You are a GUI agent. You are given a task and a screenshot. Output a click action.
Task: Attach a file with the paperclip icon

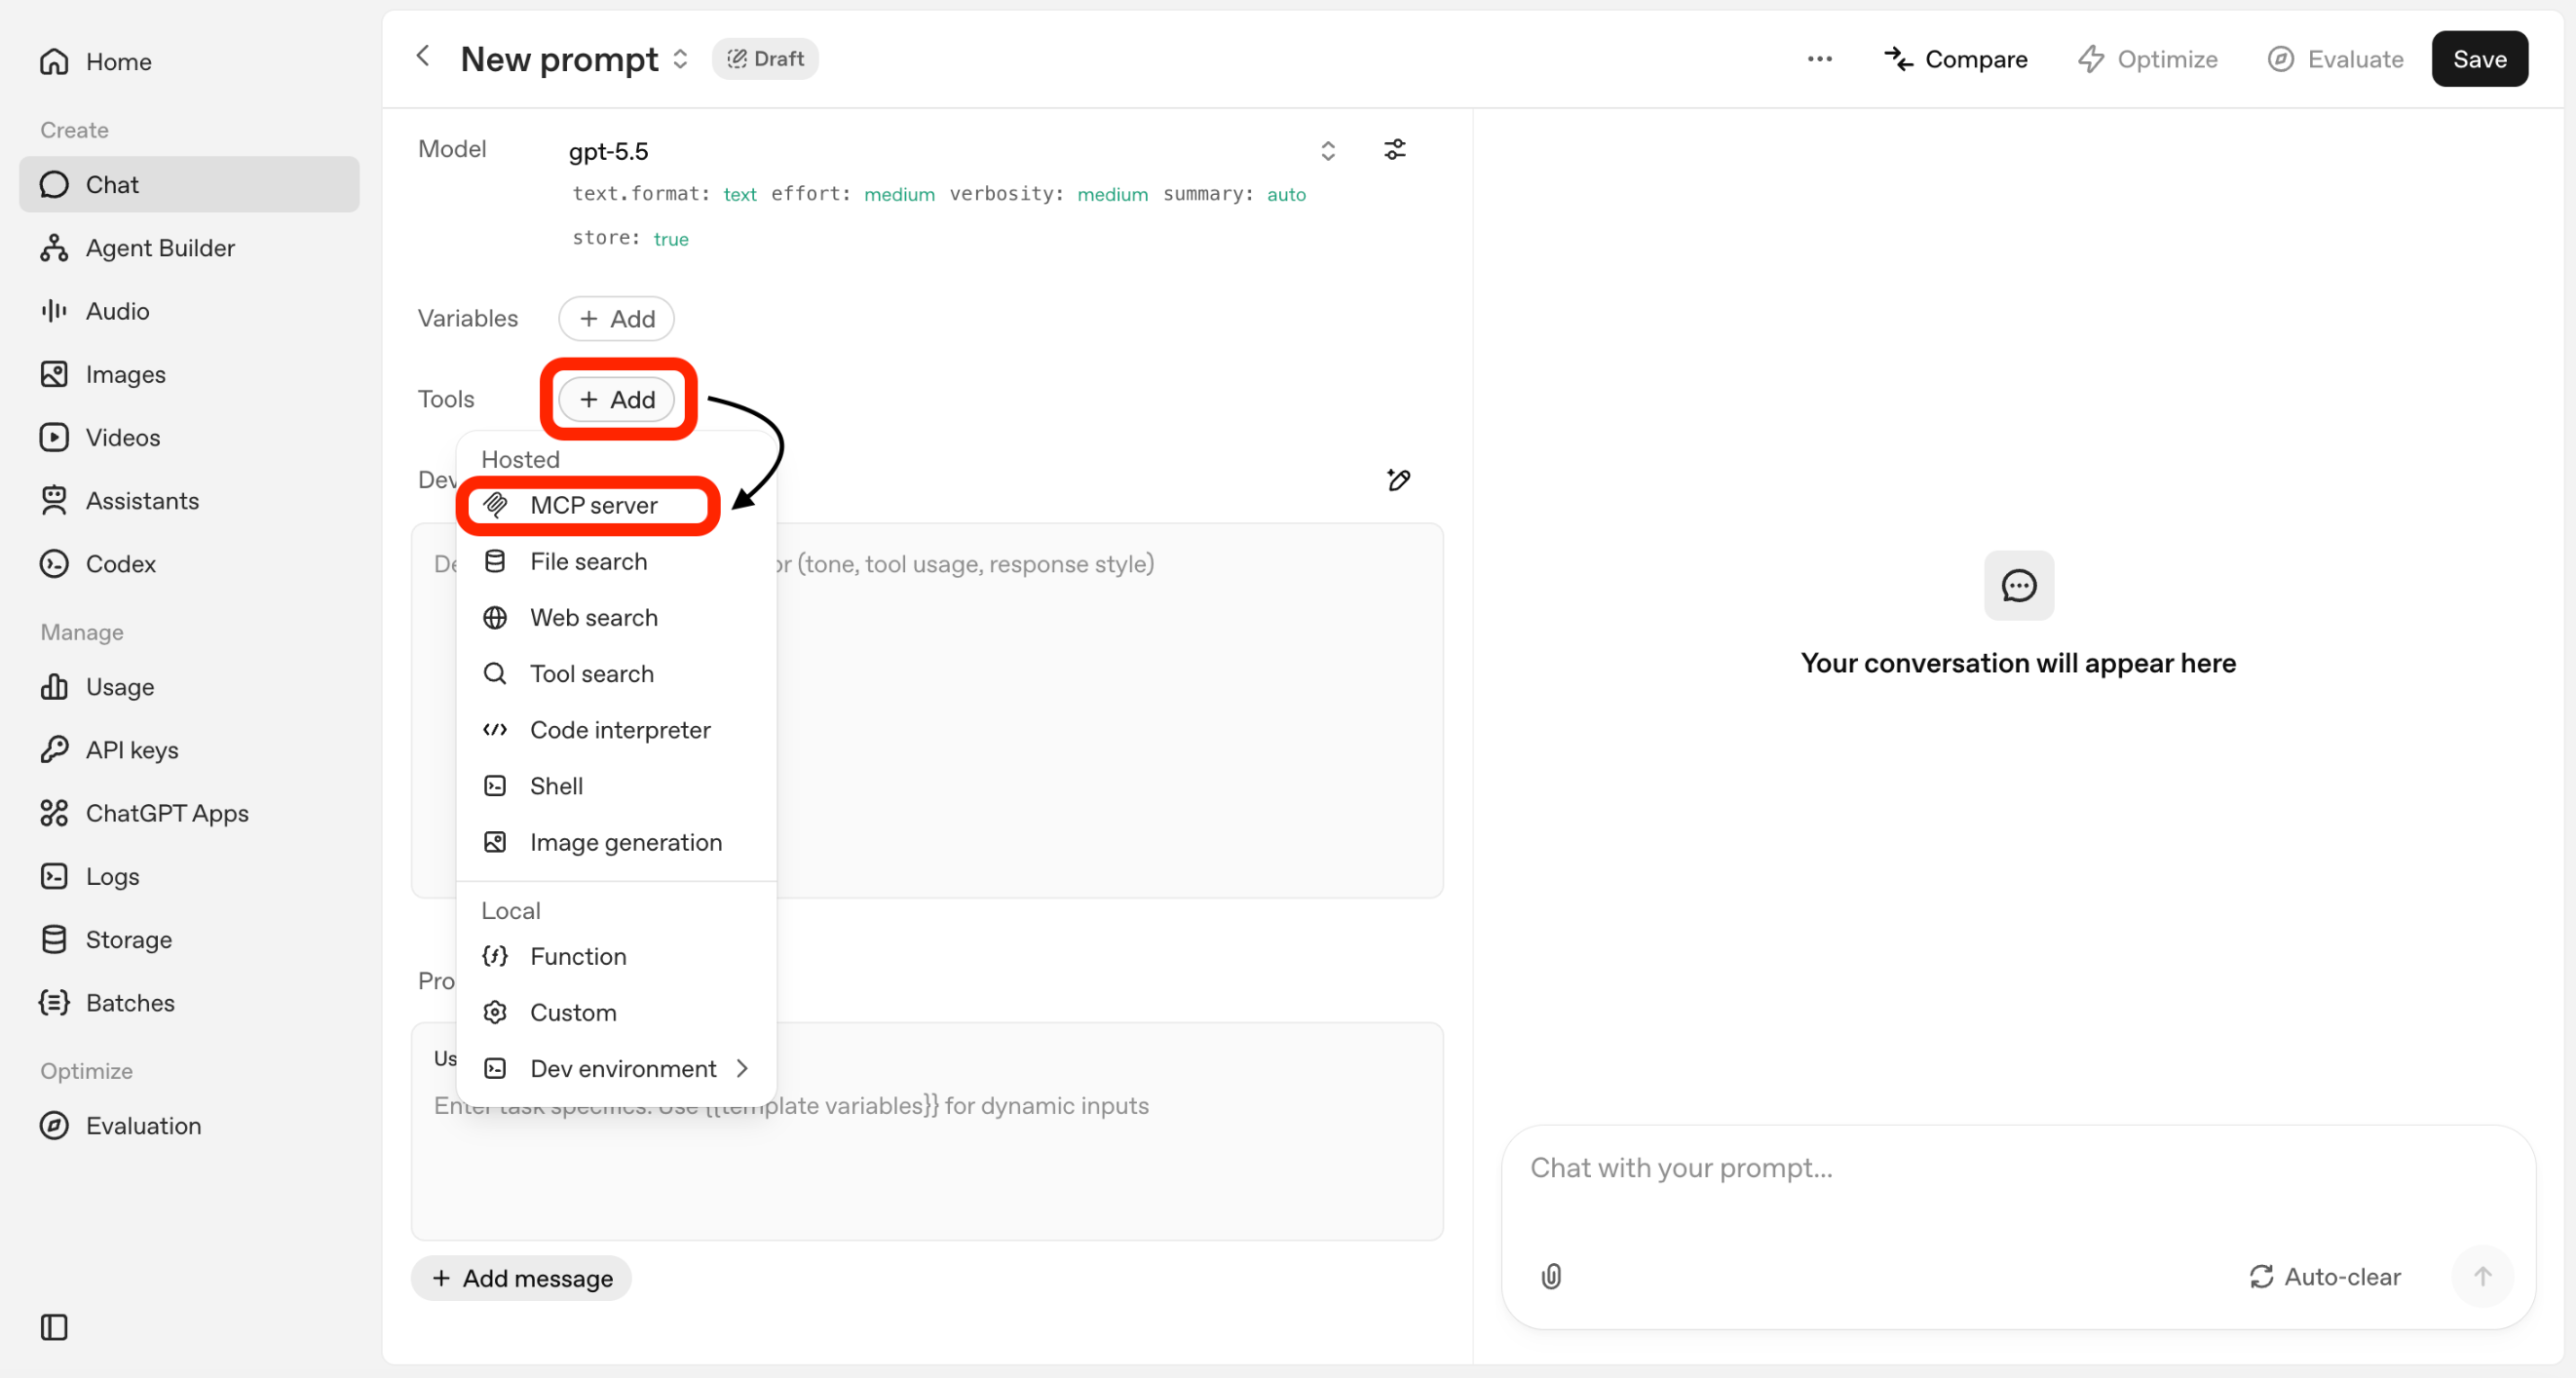tap(1551, 1276)
